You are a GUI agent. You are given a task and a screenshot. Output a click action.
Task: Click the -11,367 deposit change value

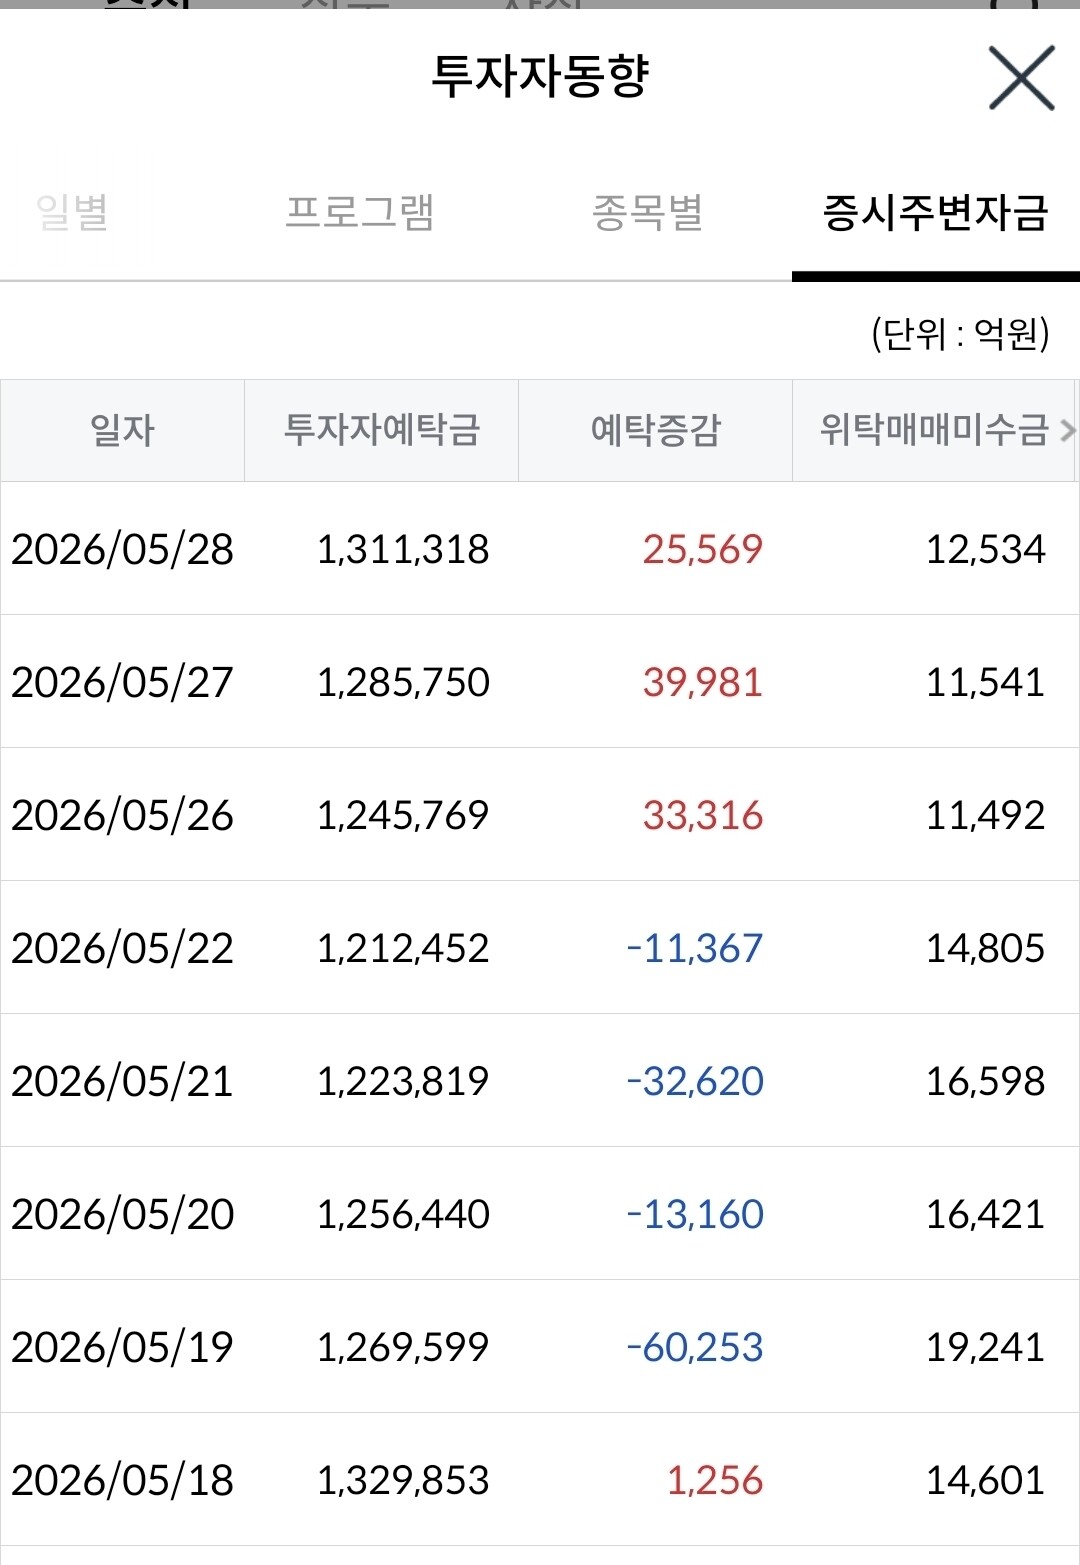click(695, 948)
